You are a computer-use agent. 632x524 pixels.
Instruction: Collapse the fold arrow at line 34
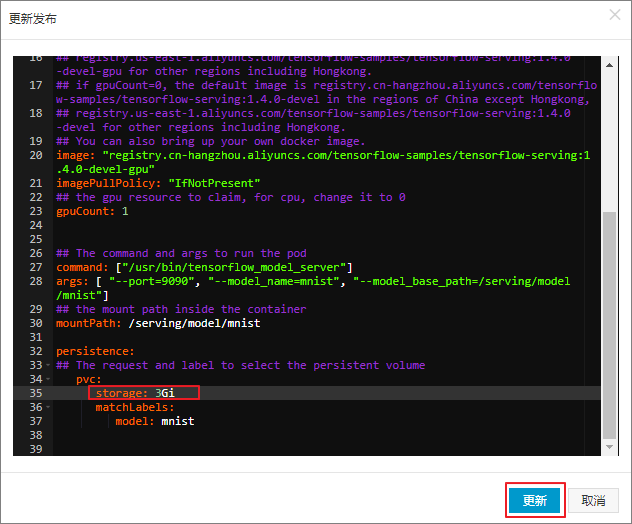[x=48, y=379]
